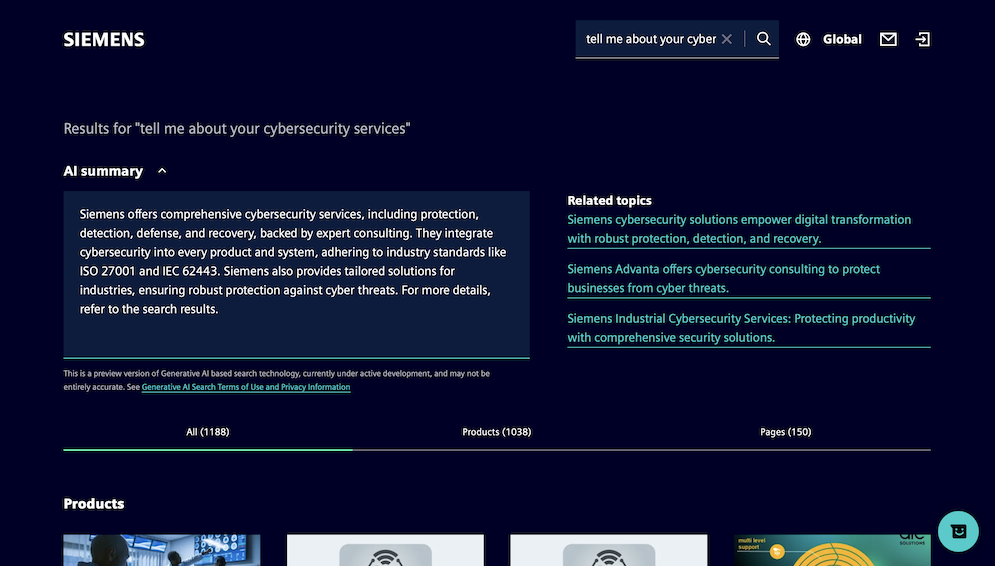Click the Siemens logo

104,40
